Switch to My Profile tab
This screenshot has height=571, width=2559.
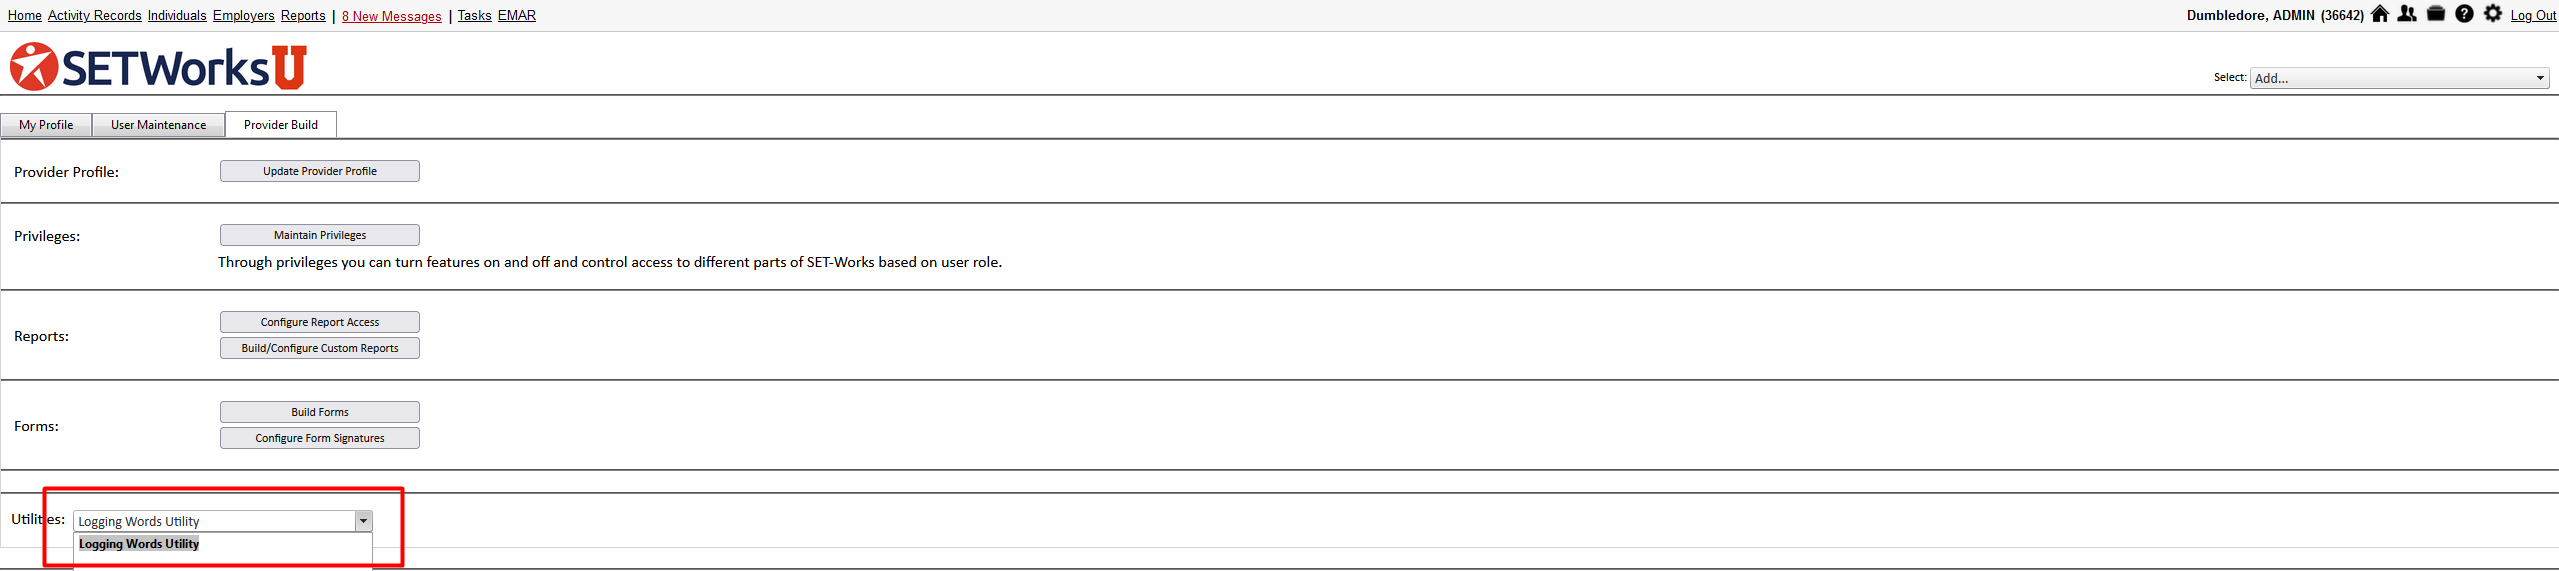46,125
